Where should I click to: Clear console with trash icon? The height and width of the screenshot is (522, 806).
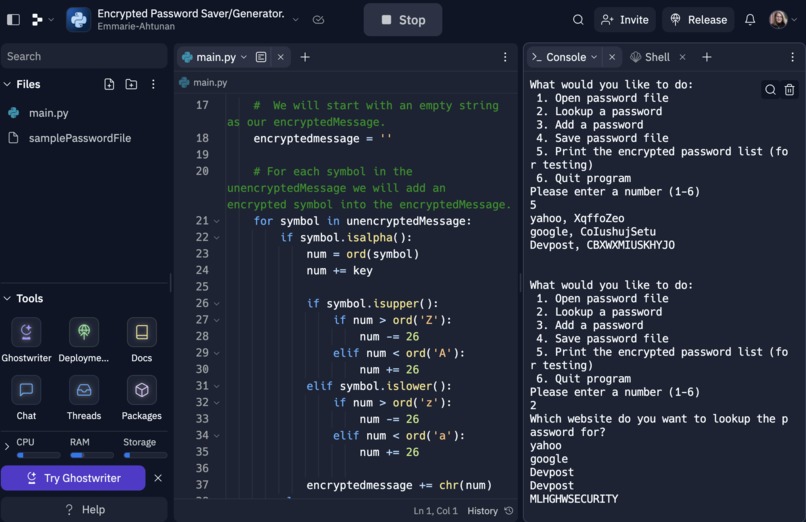789,89
